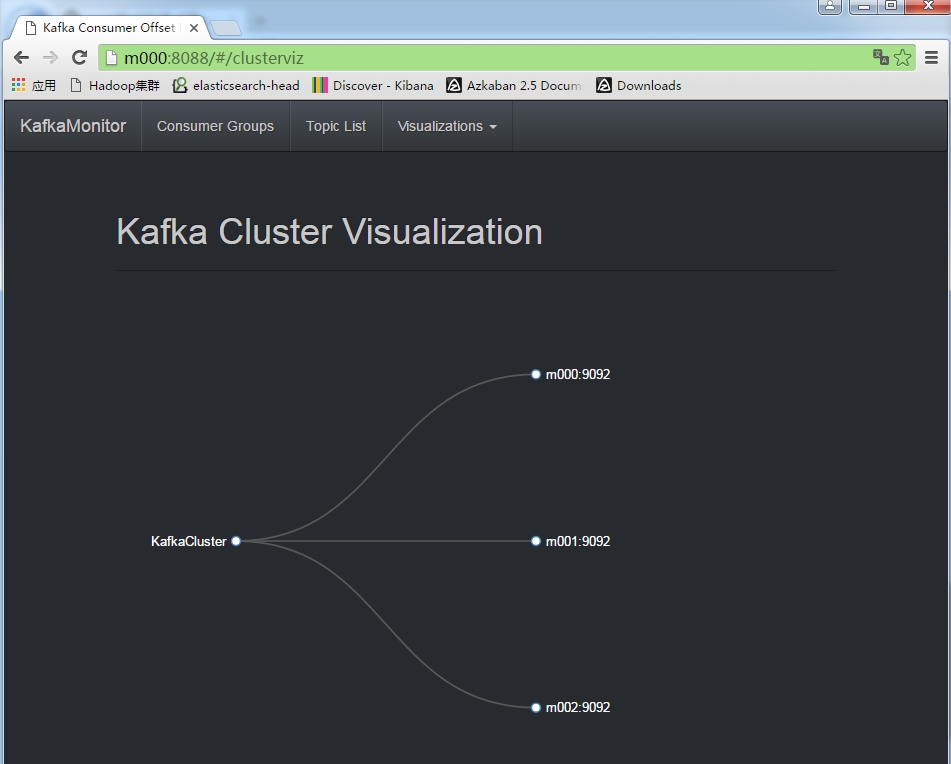Click the KafkaCluster node label text
951x764 pixels.
(189, 541)
